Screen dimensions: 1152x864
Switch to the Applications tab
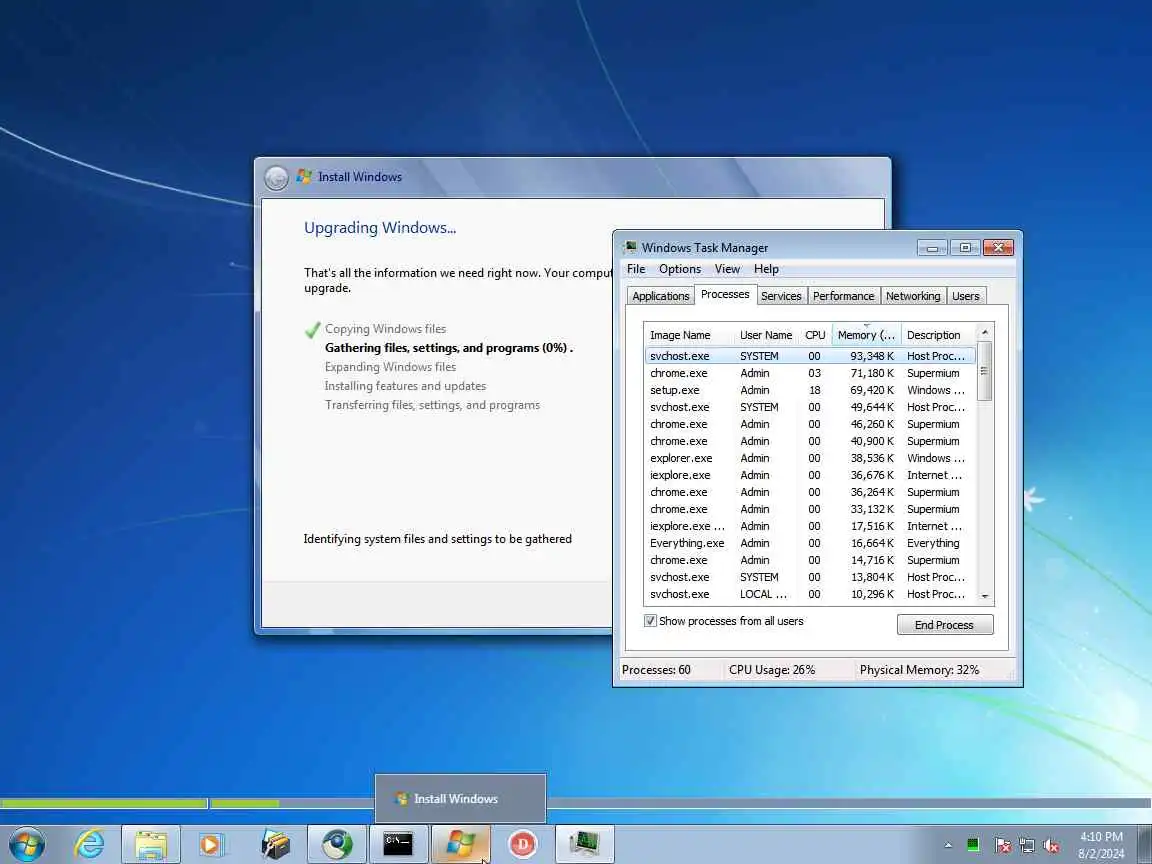660,295
